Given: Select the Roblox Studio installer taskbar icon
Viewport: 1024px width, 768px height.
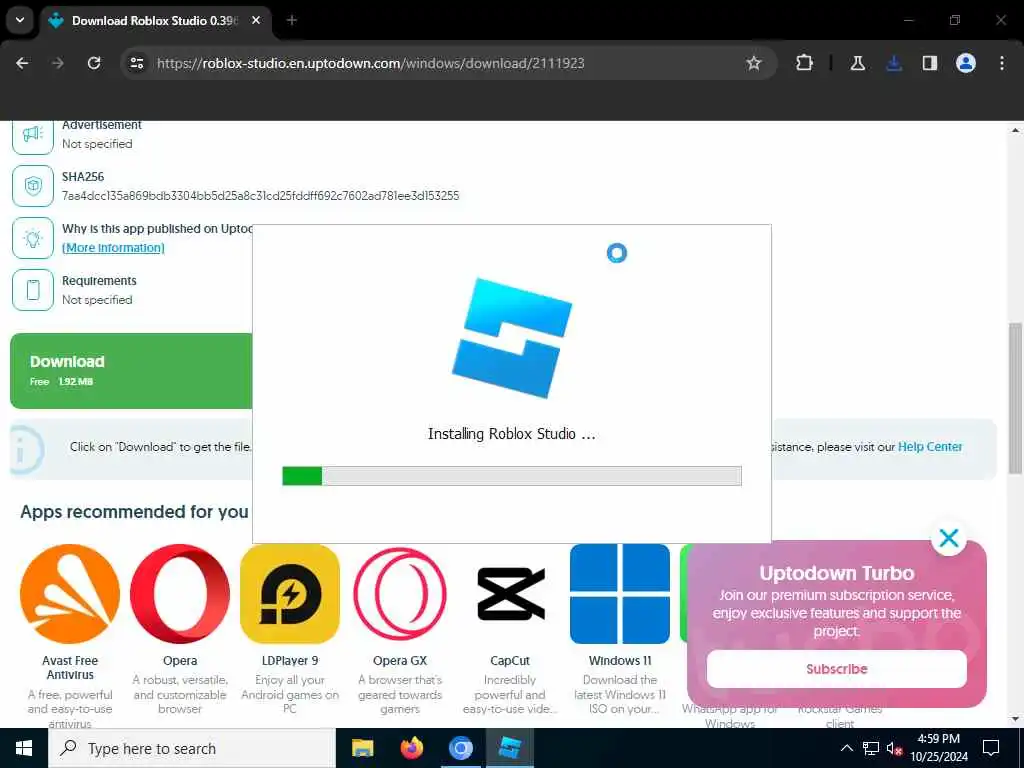Looking at the screenshot, I should 509,748.
